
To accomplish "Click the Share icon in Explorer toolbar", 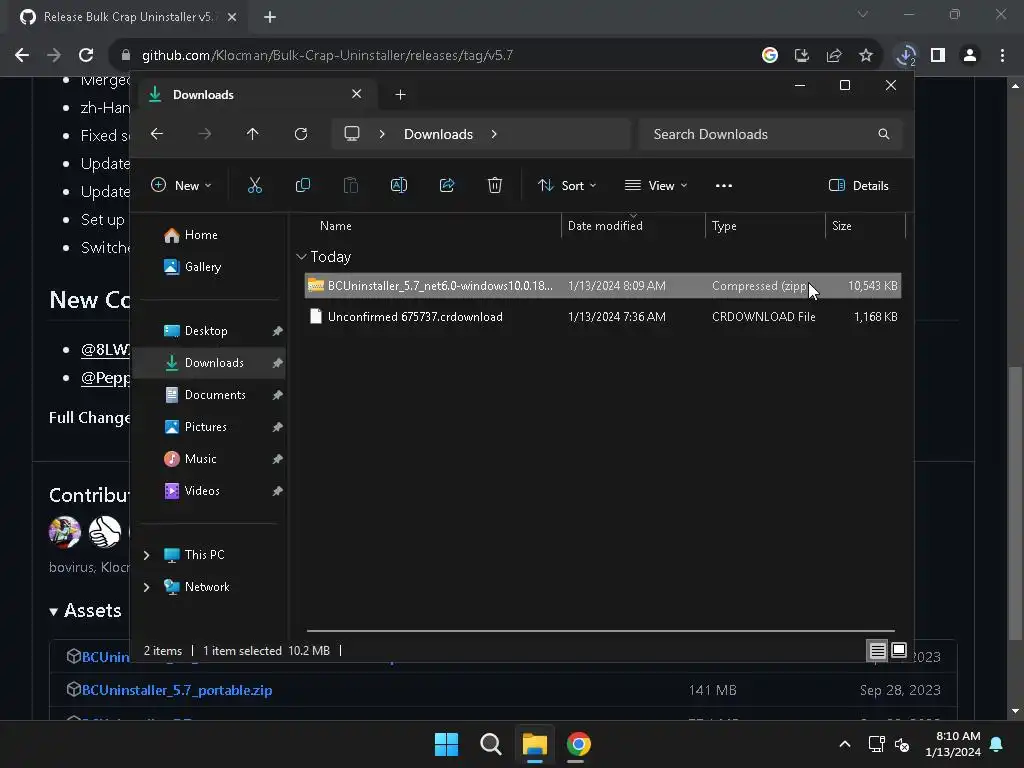I will [447, 185].
